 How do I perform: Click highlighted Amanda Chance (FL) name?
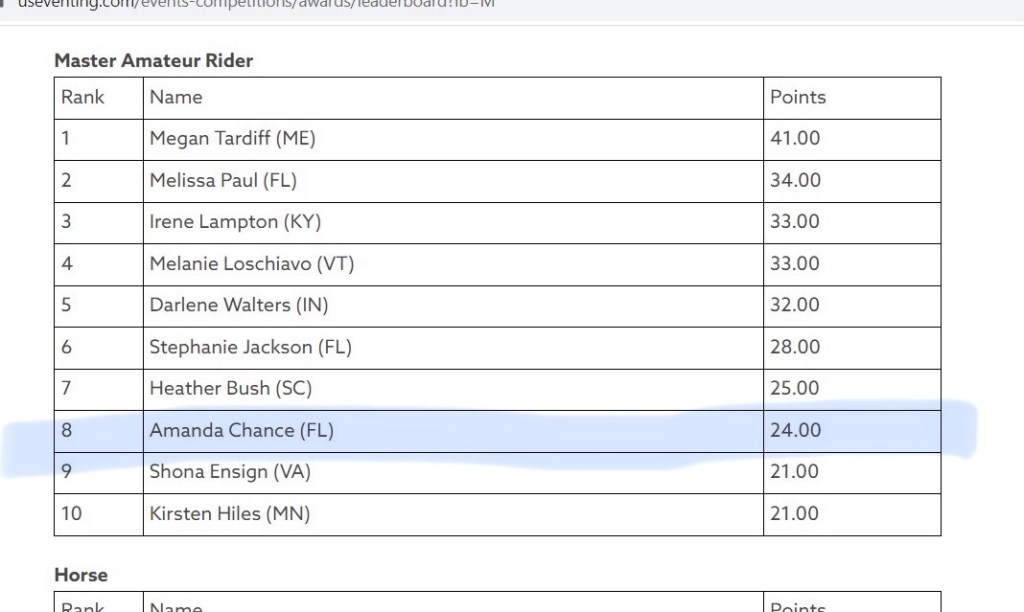tap(241, 430)
